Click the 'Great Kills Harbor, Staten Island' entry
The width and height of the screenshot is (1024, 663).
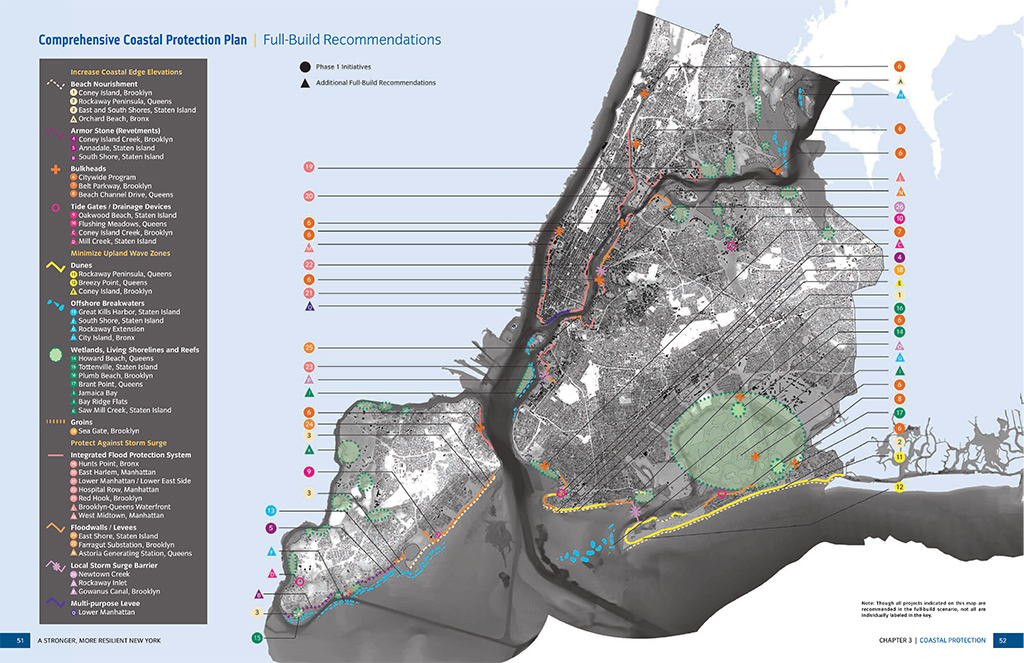(x=129, y=312)
